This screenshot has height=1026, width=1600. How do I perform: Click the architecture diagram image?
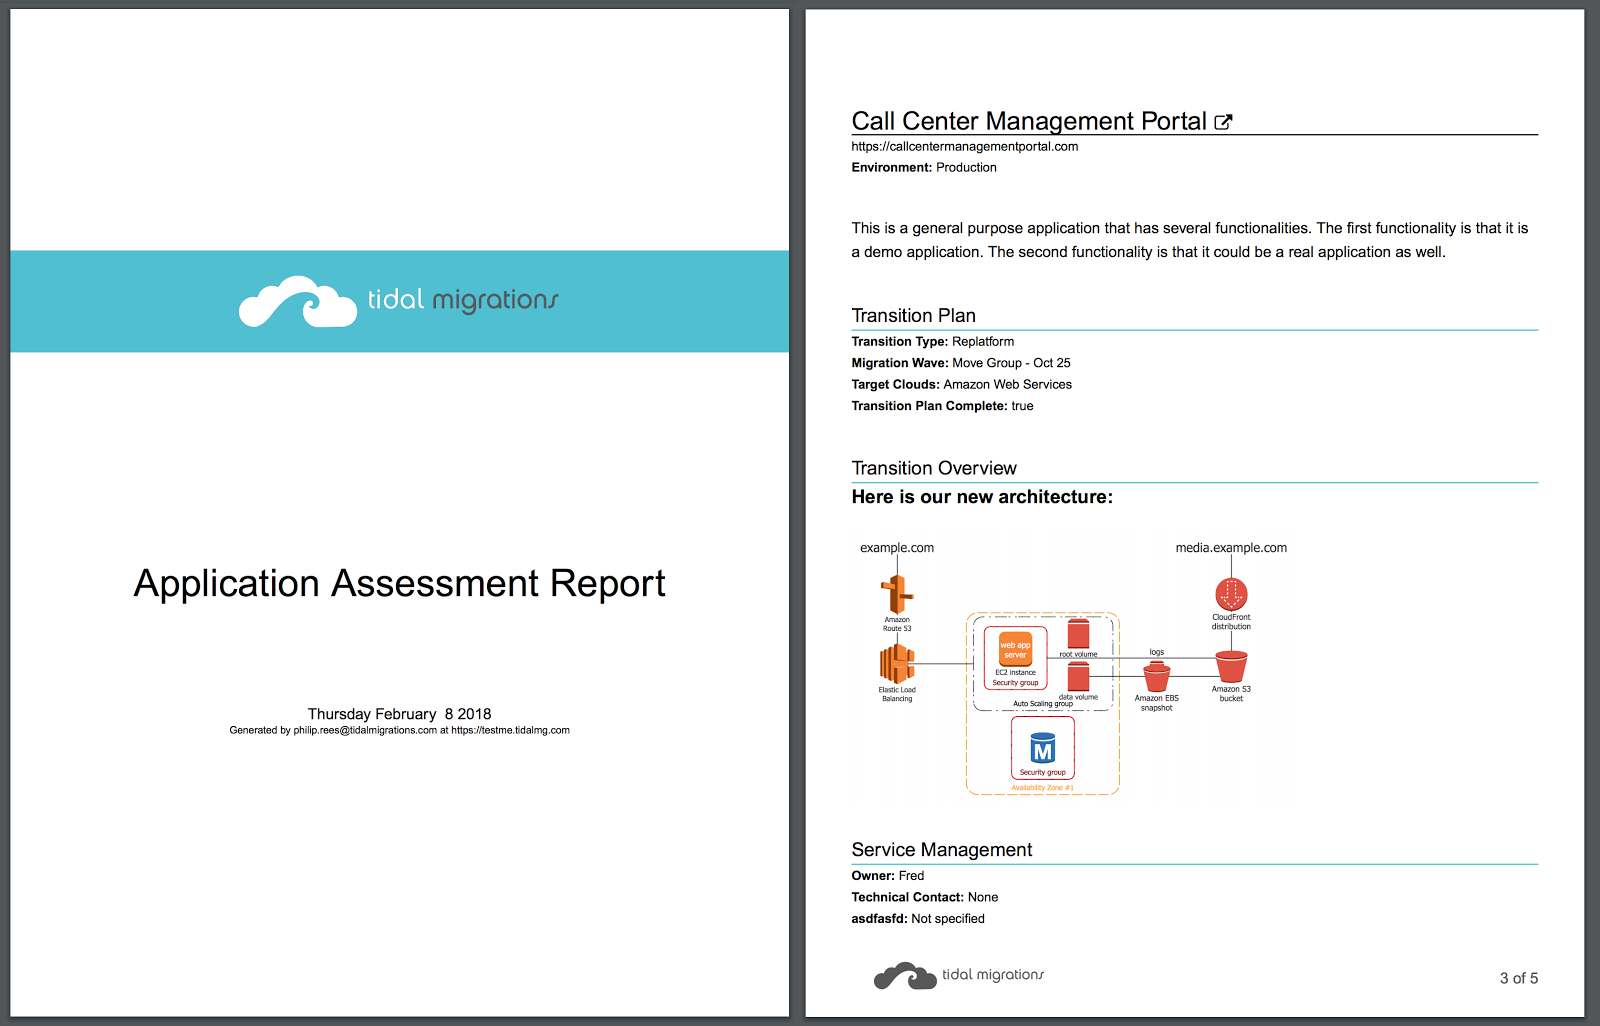[1074, 667]
